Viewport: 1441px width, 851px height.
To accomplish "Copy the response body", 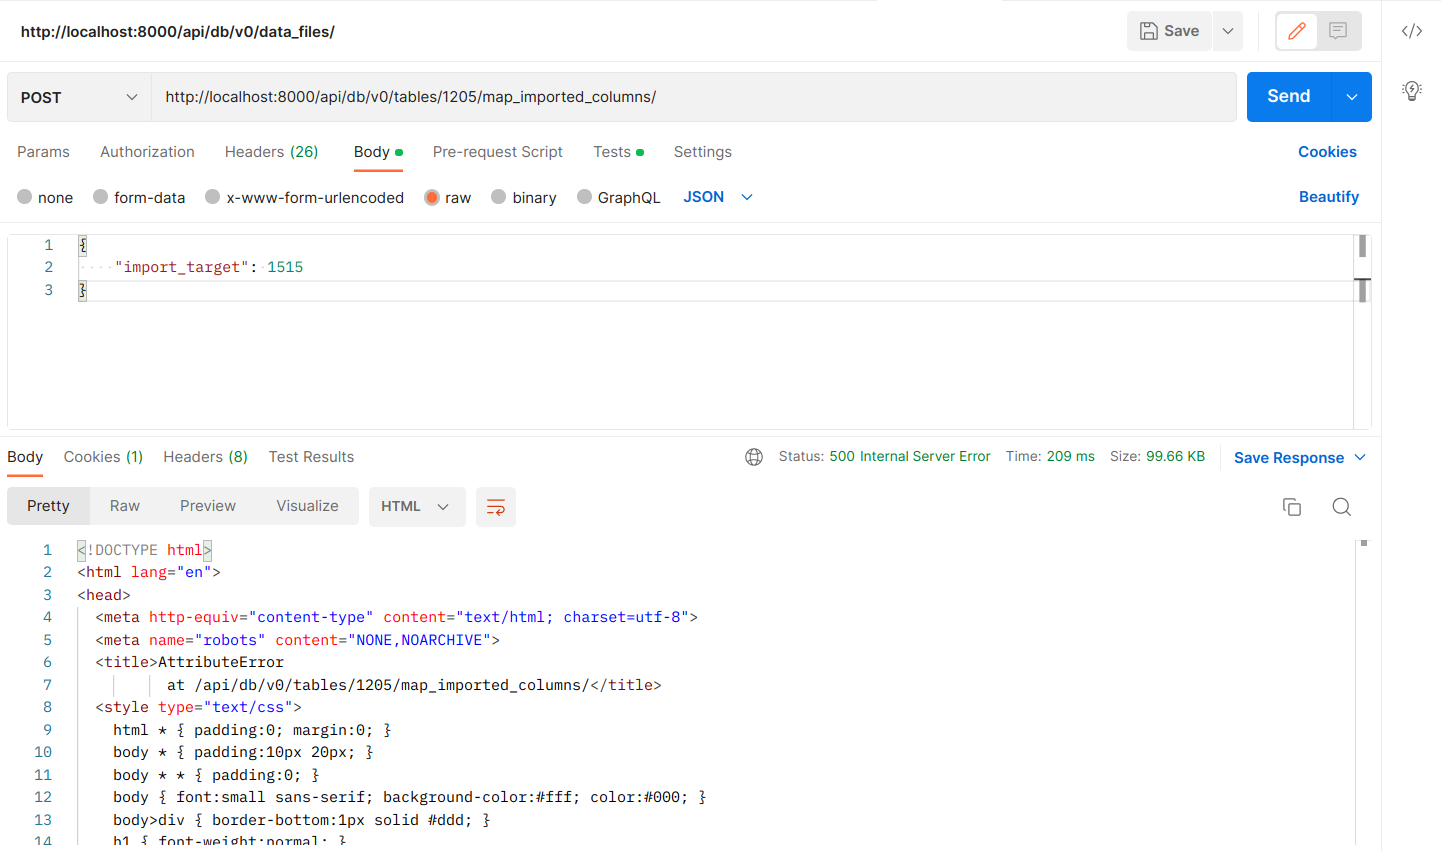I will [x=1291, y=507].
